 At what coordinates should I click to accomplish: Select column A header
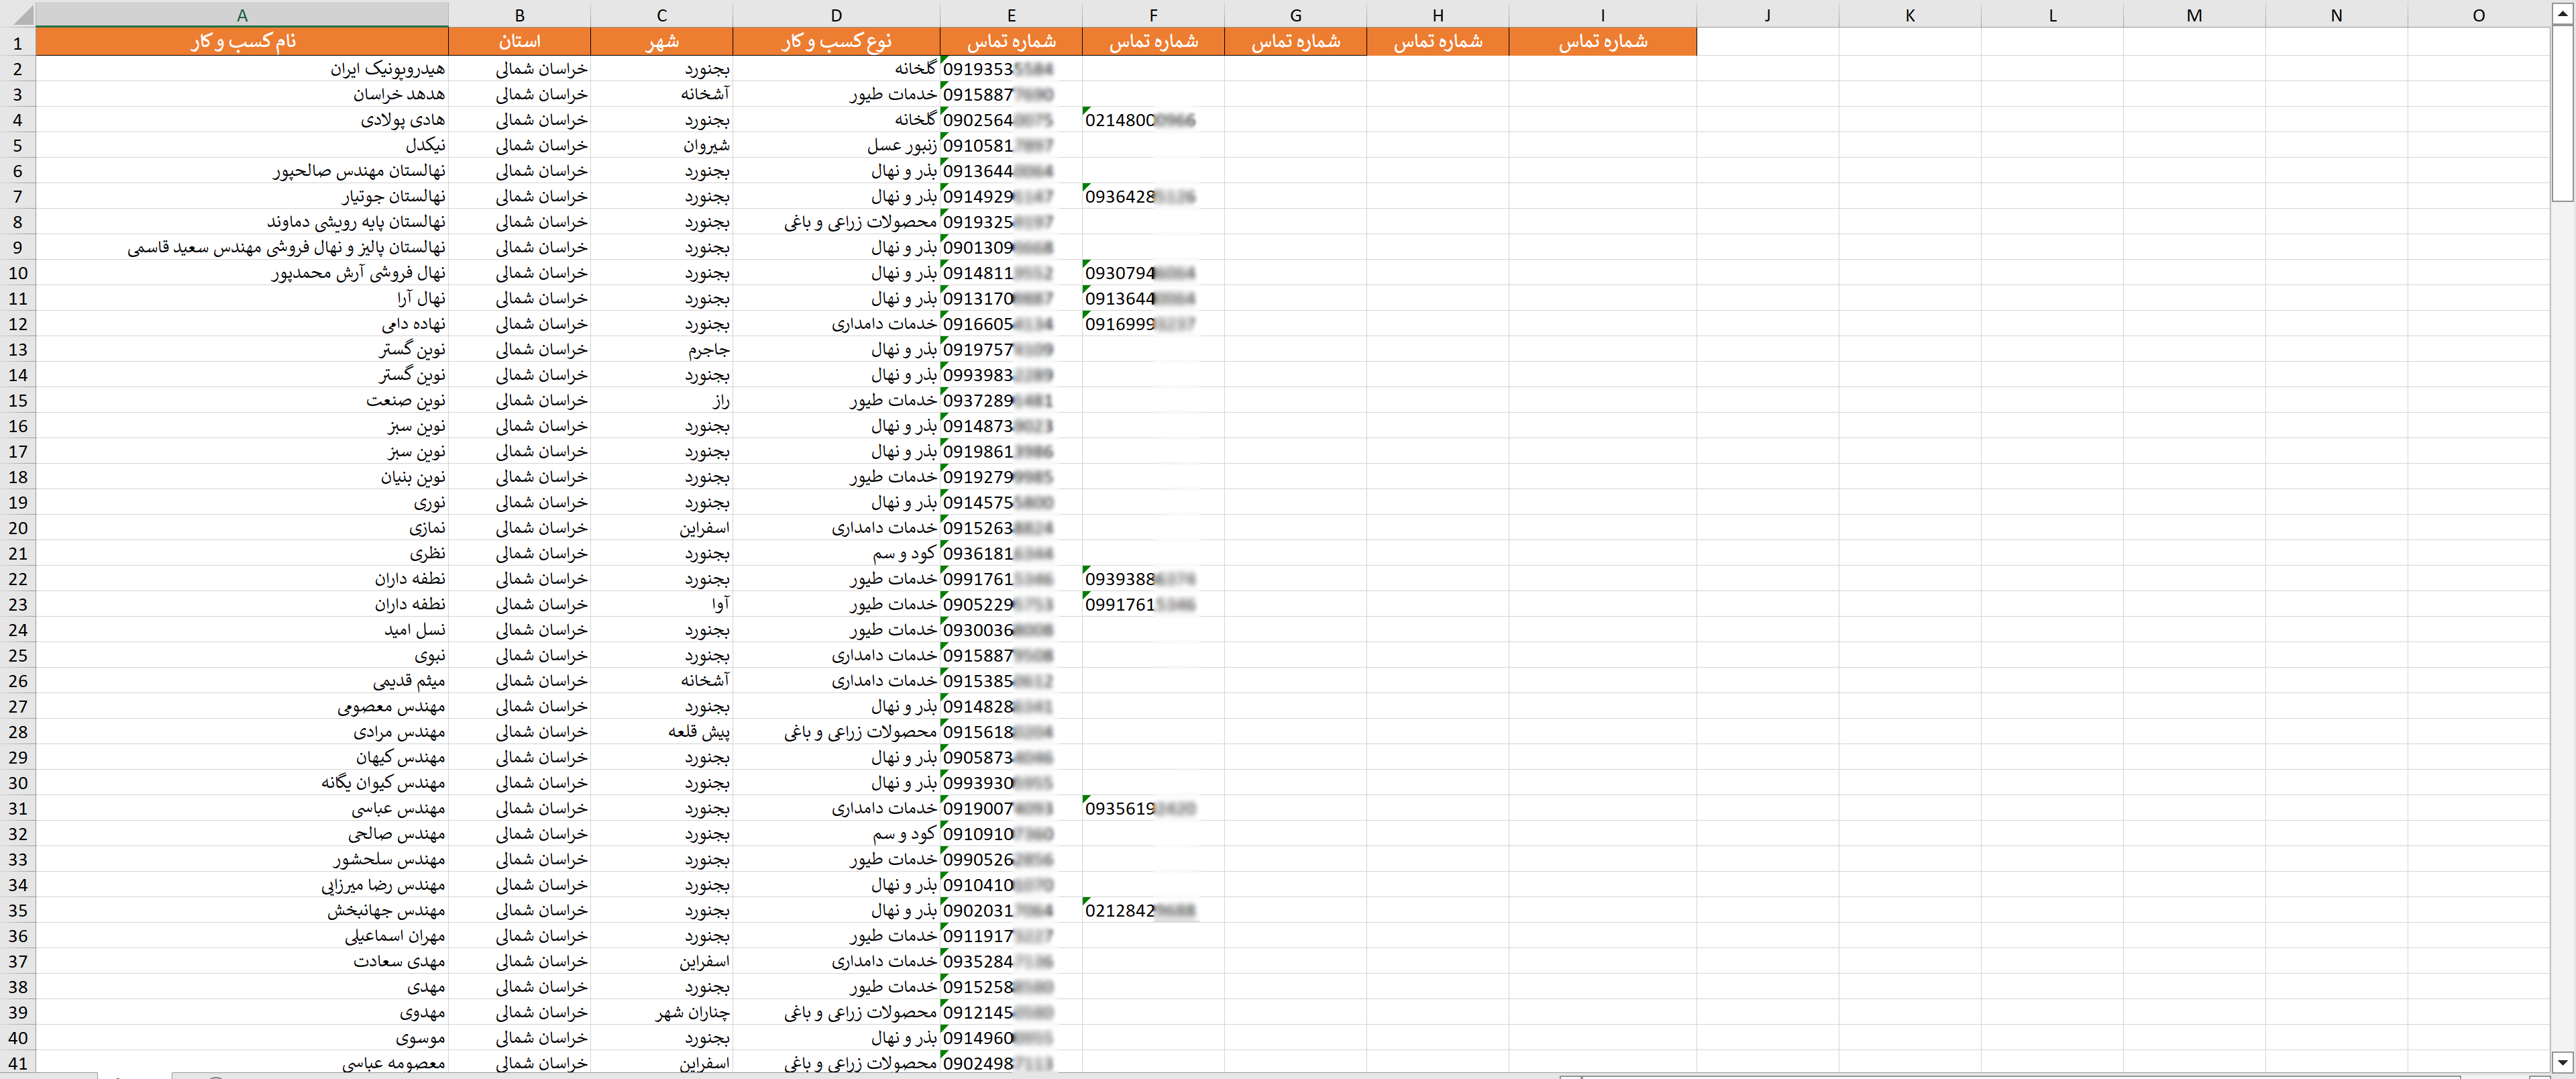(x=242, y=15)
